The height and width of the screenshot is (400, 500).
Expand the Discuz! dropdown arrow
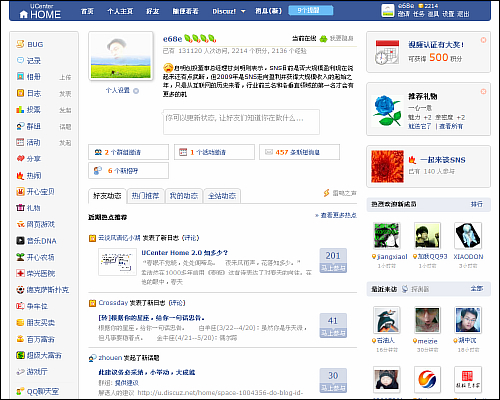pyautogui.click(x=243, y=11)
